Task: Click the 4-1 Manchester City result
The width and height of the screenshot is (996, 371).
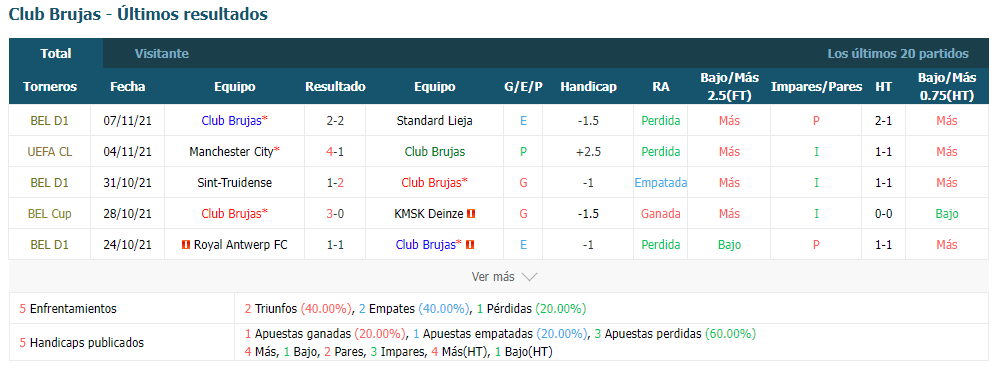Action: (x=335, y=152)
